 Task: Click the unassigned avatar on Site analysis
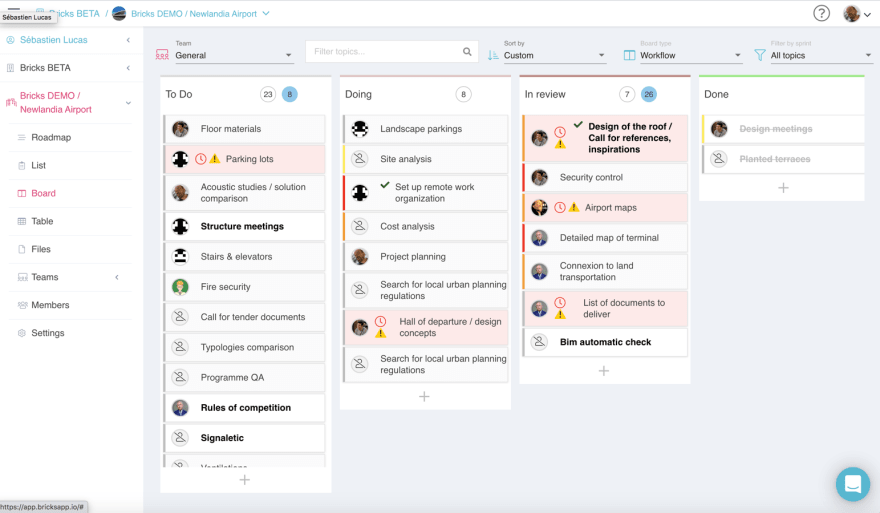click(x=360, y=159)
